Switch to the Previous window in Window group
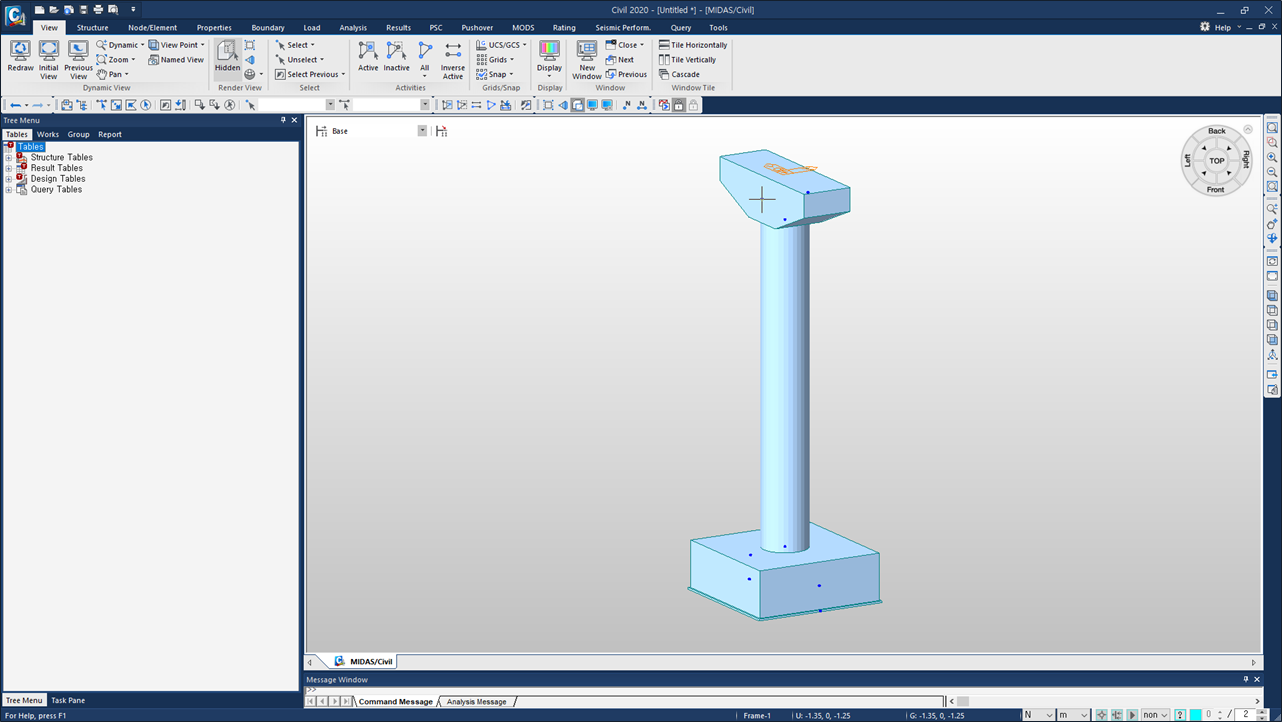Screen dimensions: 1282x722 coord(626,74)
